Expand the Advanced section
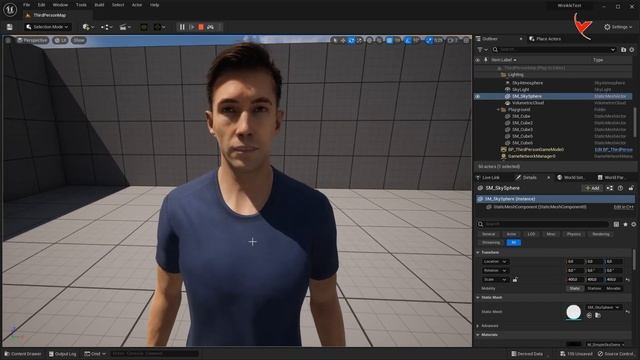Screen dimensions: 640x360 [x=478, y=326]
